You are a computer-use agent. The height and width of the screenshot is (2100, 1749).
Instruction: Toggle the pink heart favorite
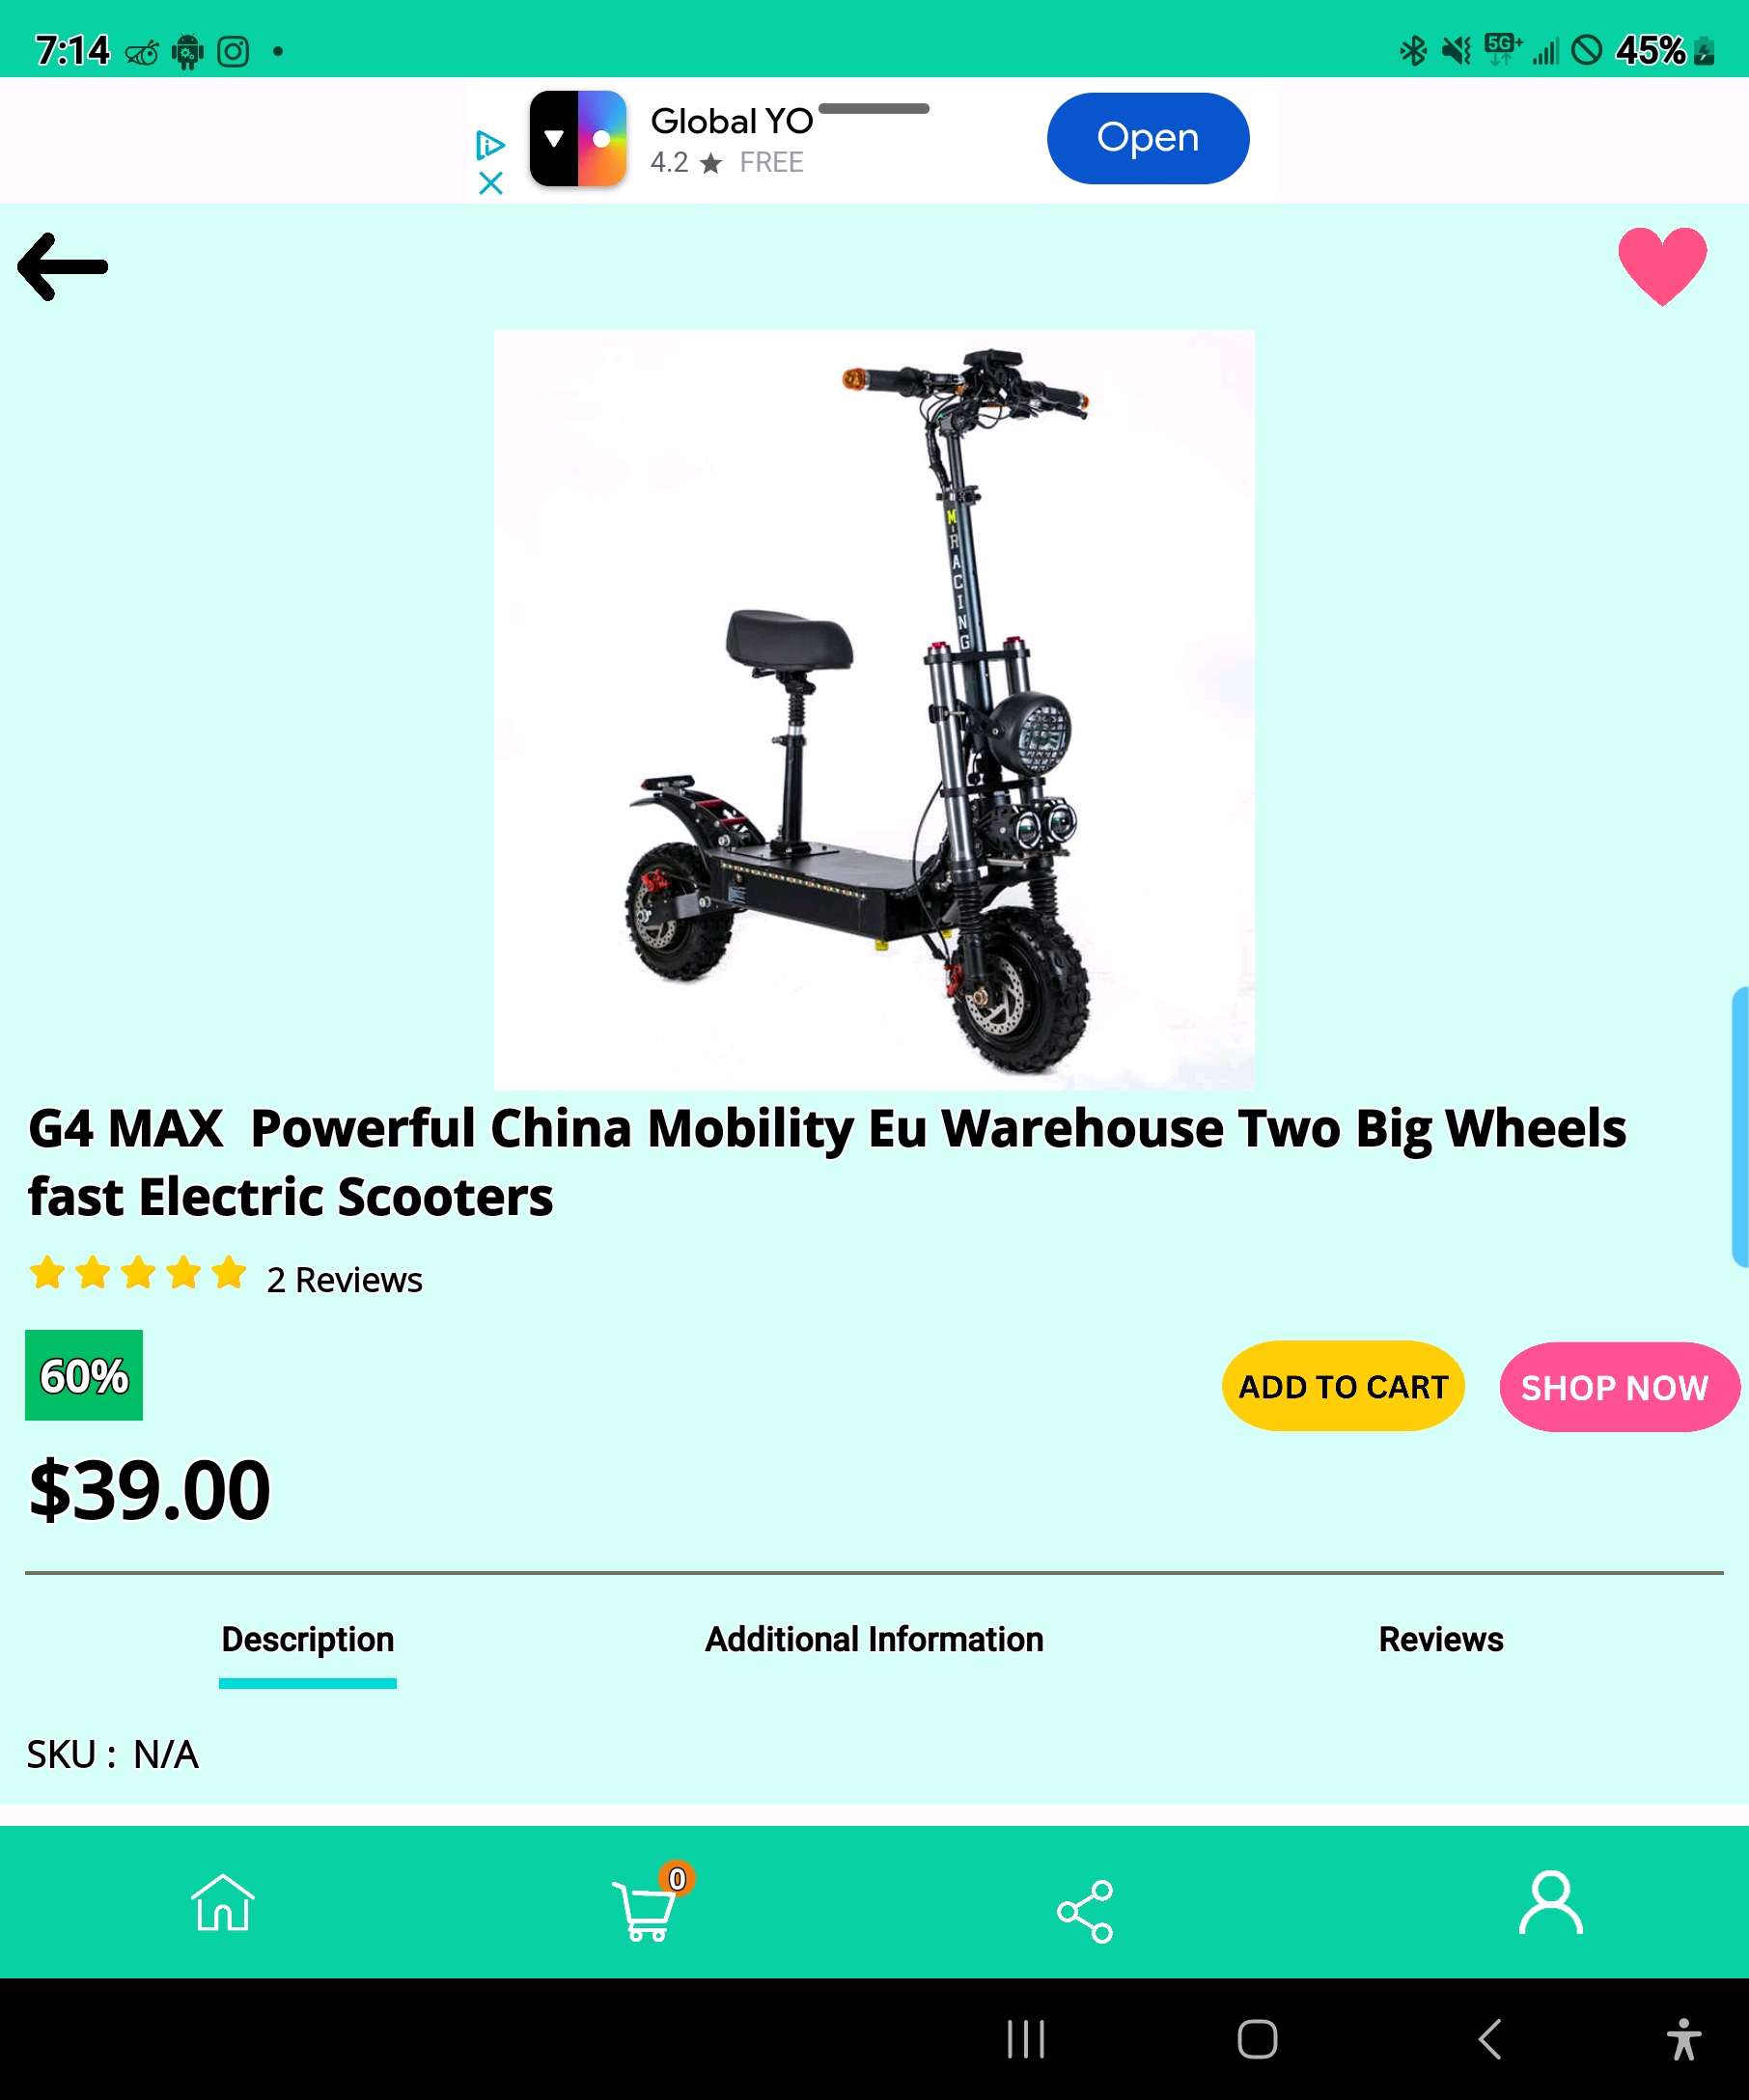(1662, 266)
